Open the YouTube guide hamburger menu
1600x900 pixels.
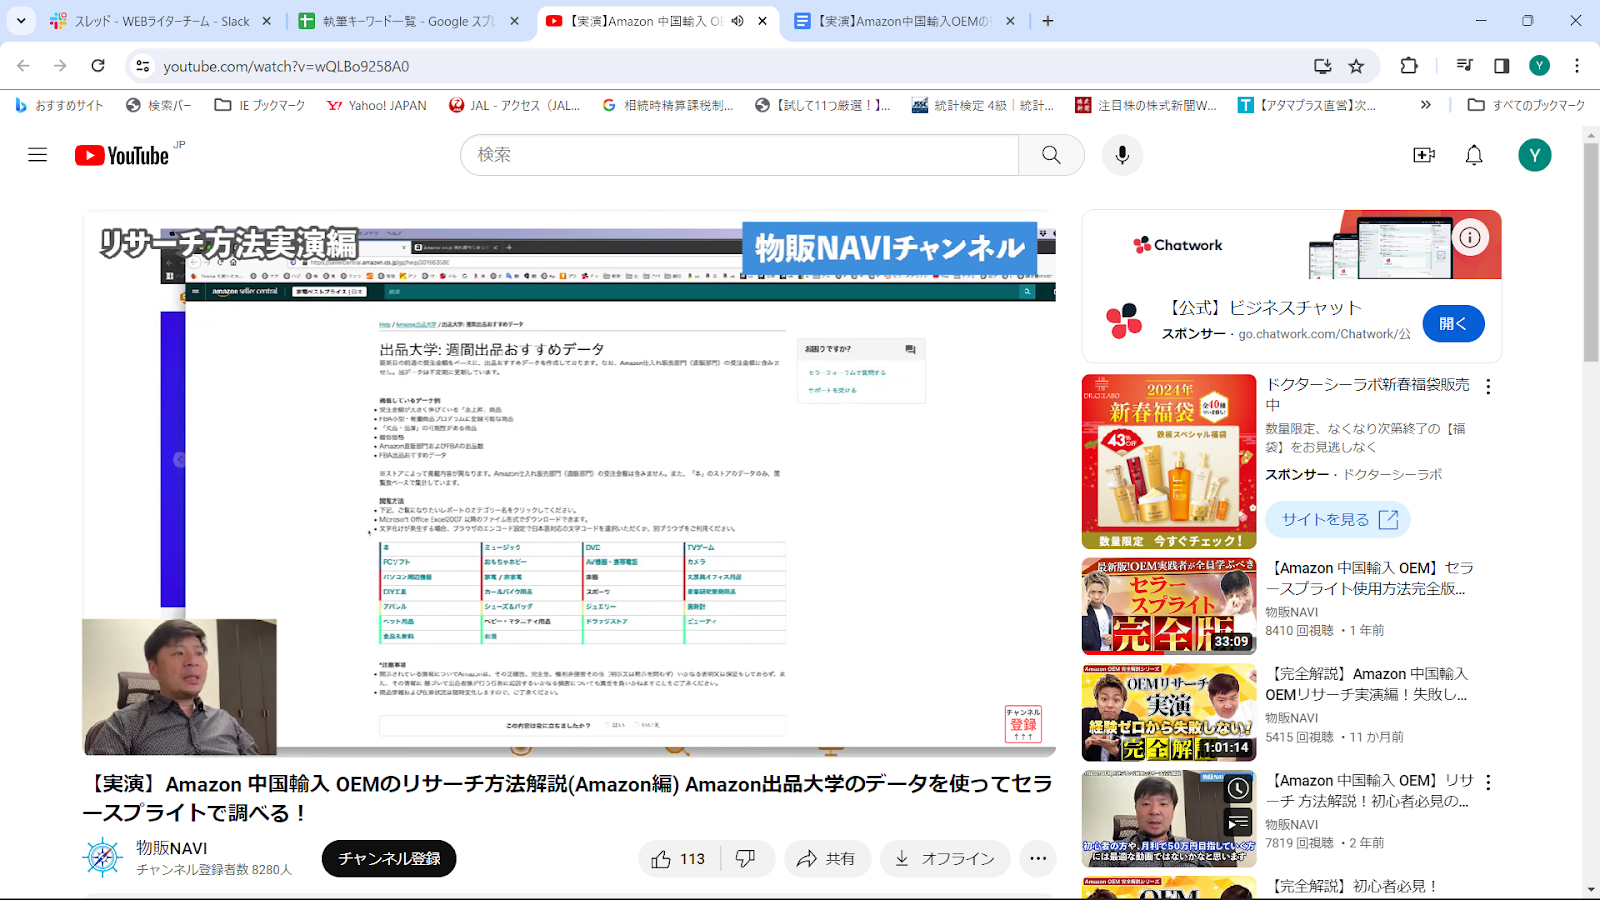pyautogui.click(x=38, y=155)
